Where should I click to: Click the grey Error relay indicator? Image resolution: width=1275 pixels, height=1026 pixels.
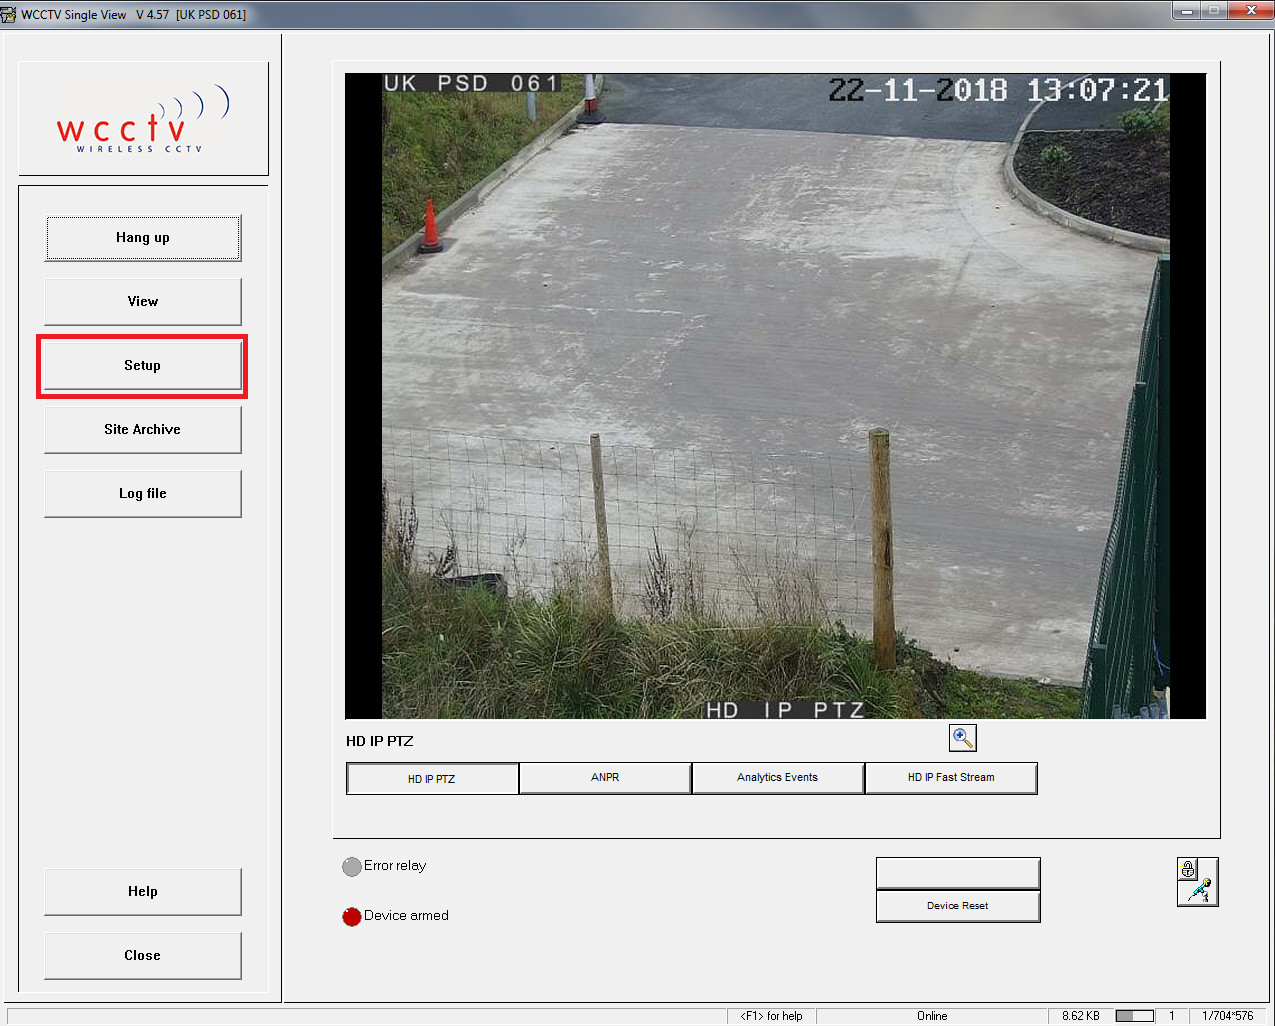point(352,866)
